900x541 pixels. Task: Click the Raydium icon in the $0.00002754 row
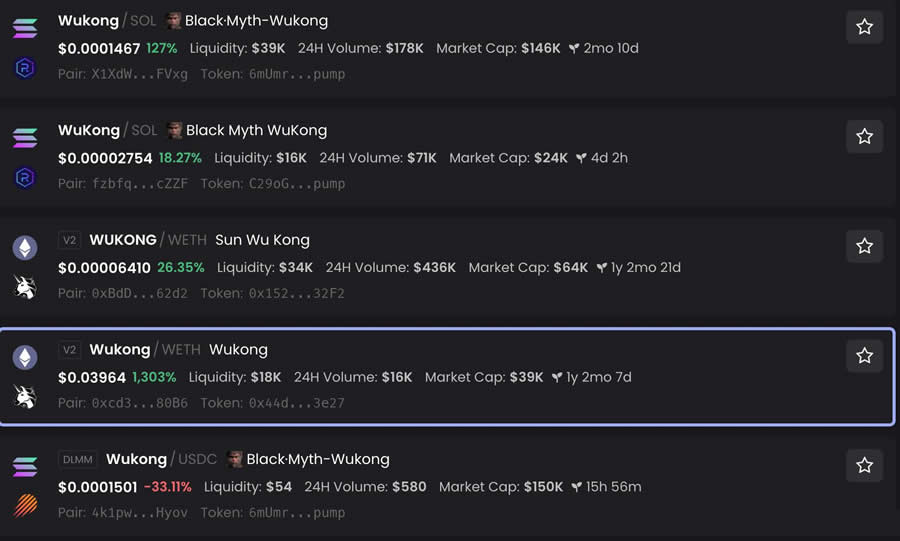tap(25, 178)
